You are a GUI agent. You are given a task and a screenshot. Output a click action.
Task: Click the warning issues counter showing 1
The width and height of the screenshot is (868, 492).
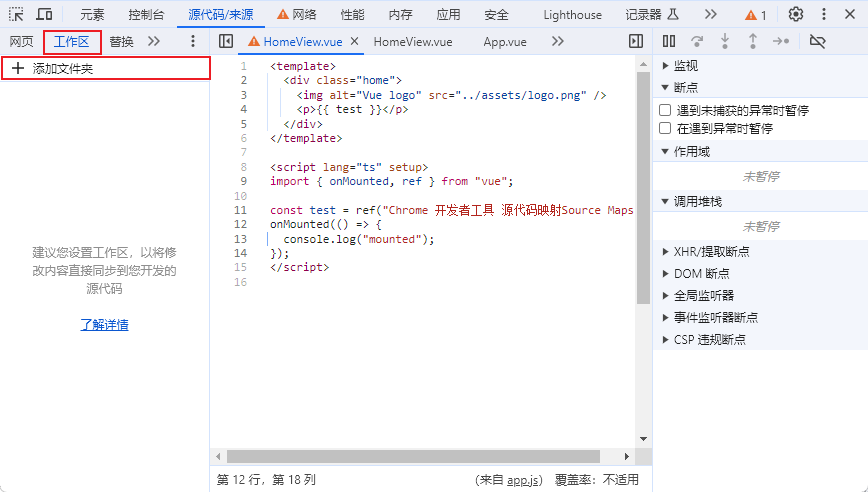click(756, 15)
